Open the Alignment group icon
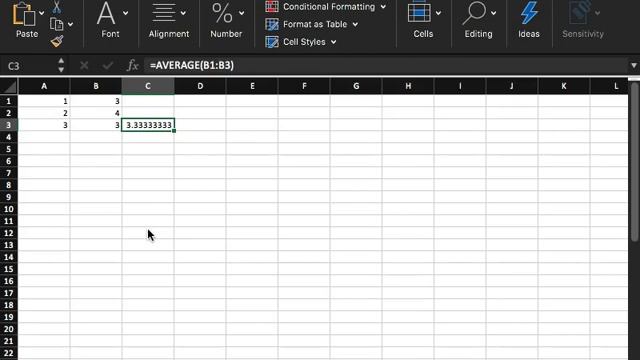The image size is (640, 360). pos(164,13)
